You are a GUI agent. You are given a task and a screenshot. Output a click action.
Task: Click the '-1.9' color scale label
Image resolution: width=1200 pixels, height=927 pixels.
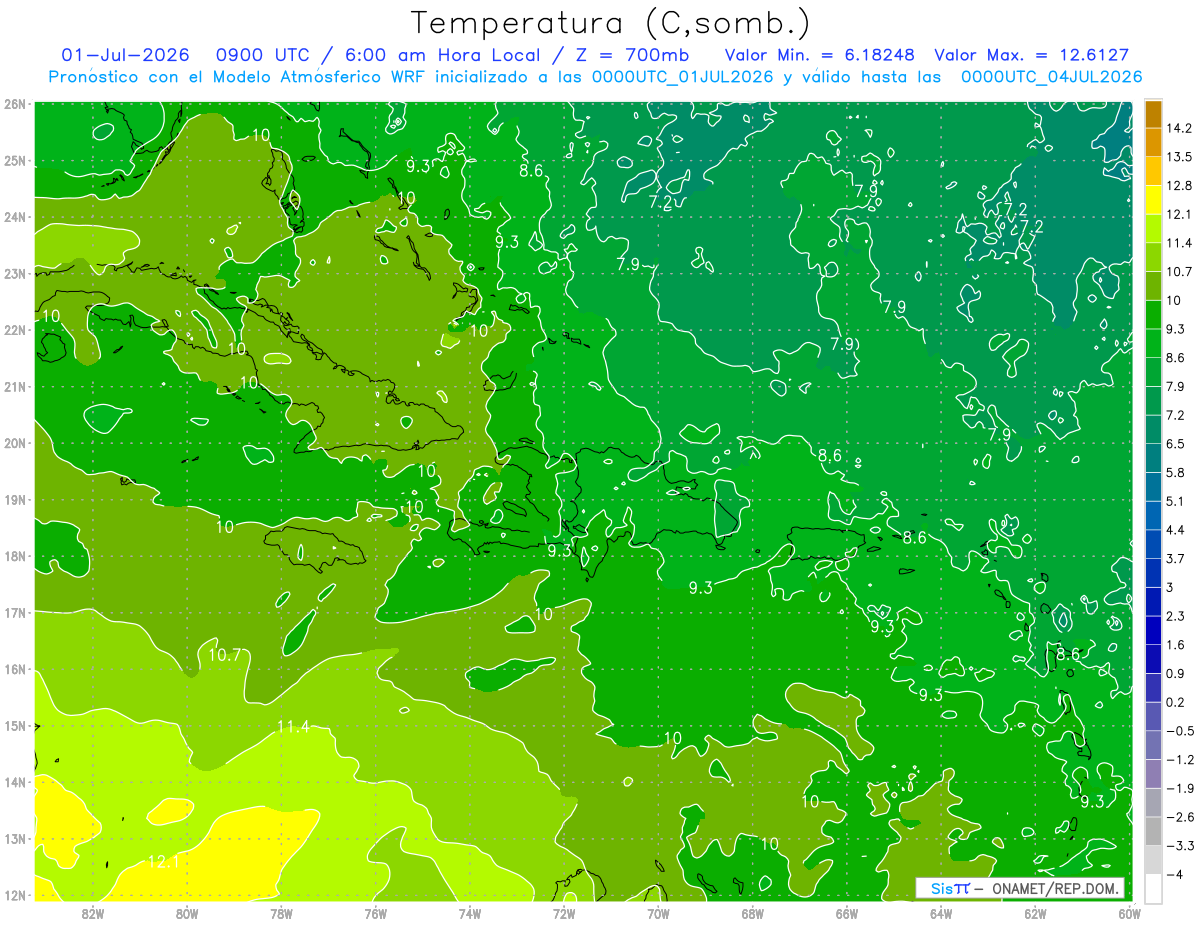[1180, 788]
